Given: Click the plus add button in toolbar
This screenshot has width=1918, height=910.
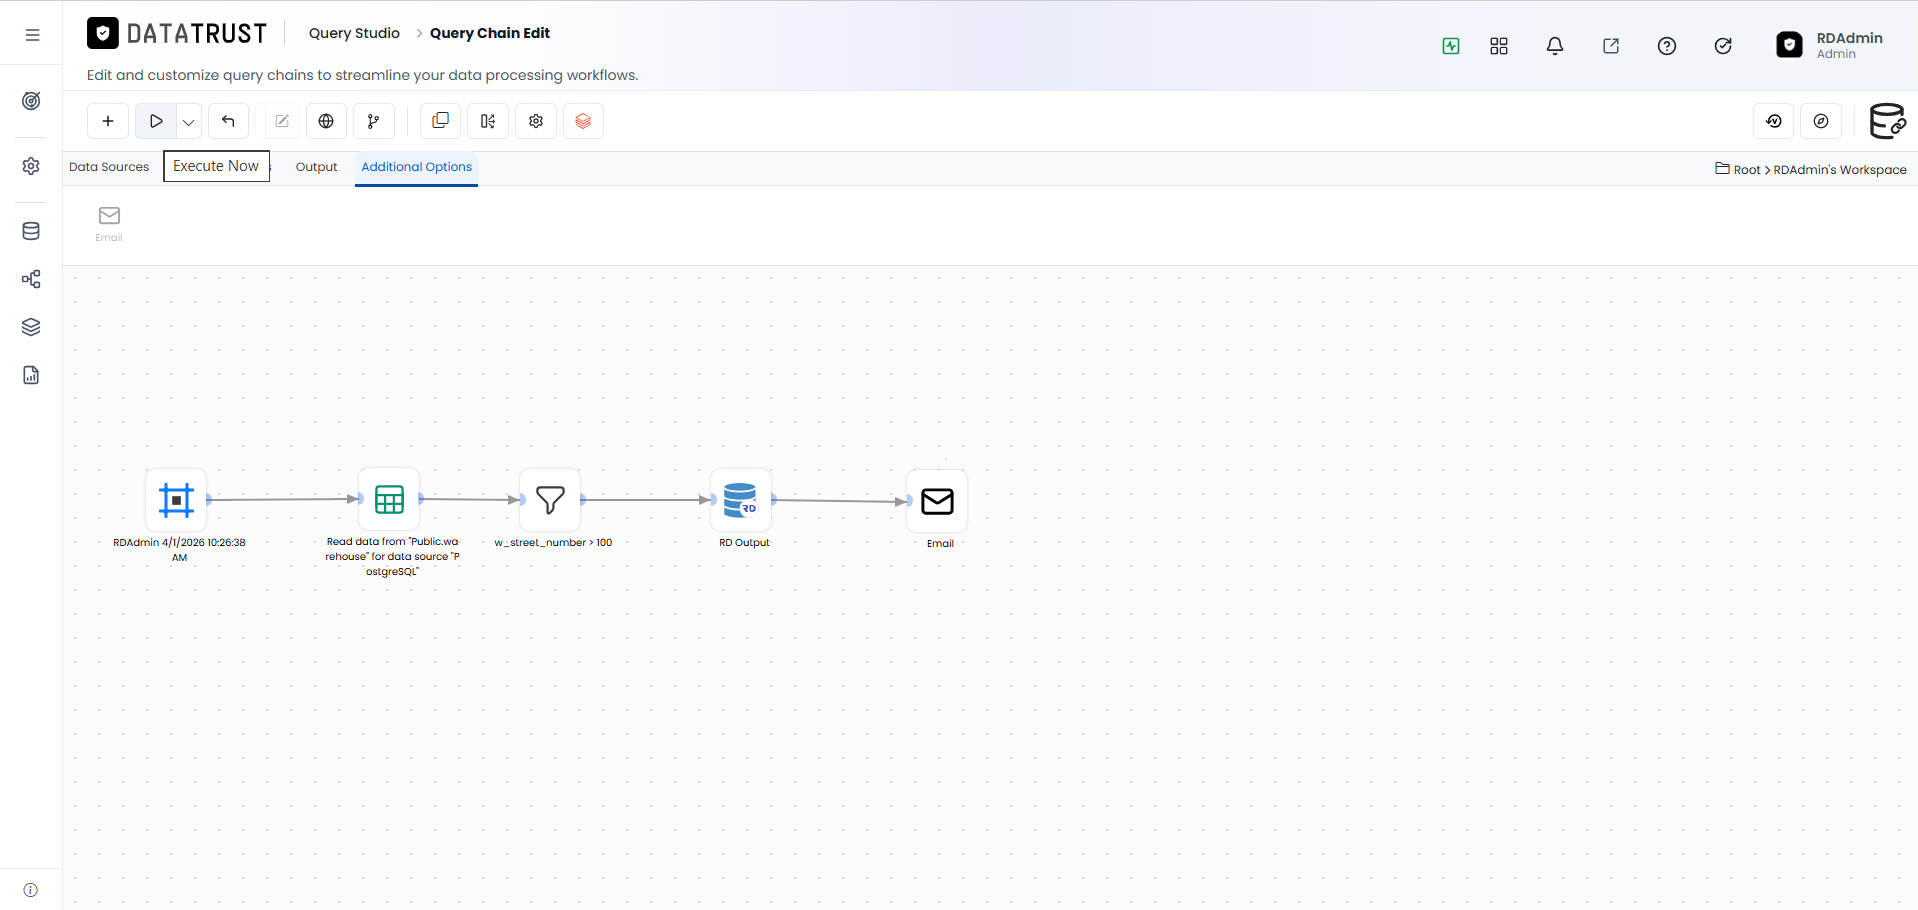Looking at the screenshot, I should 108,121.
